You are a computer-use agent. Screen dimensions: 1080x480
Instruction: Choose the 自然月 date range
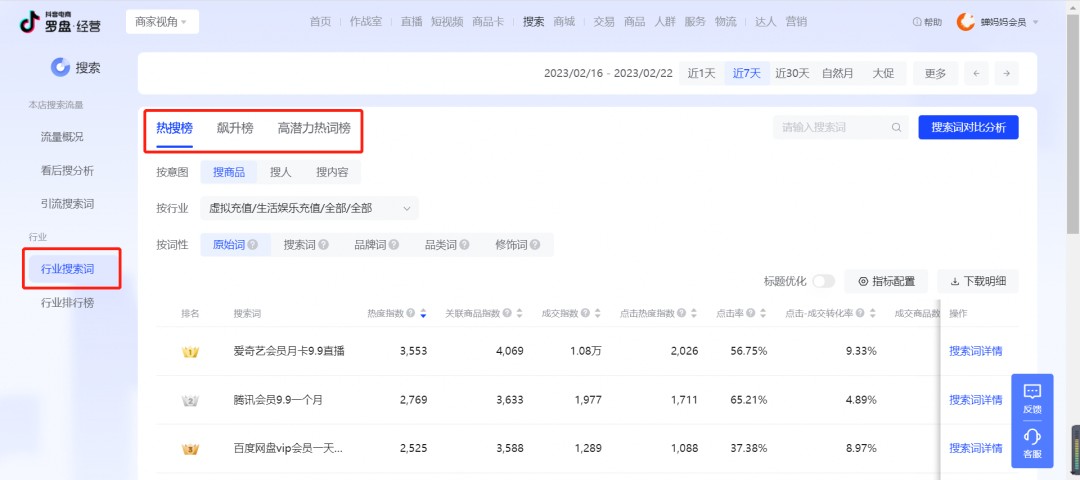838,74
